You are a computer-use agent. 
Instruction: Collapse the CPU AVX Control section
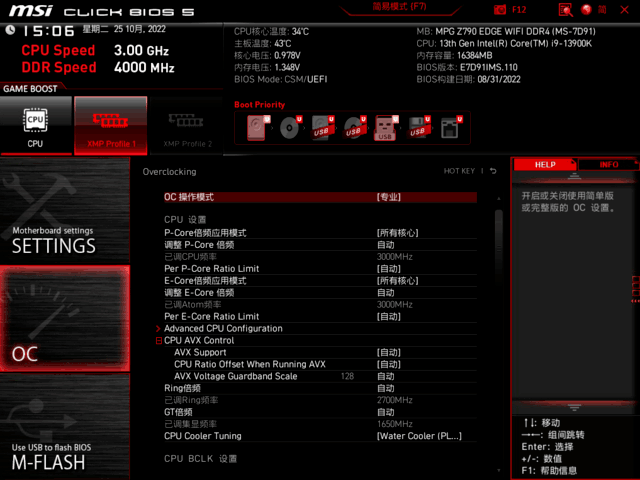[158, 340]
